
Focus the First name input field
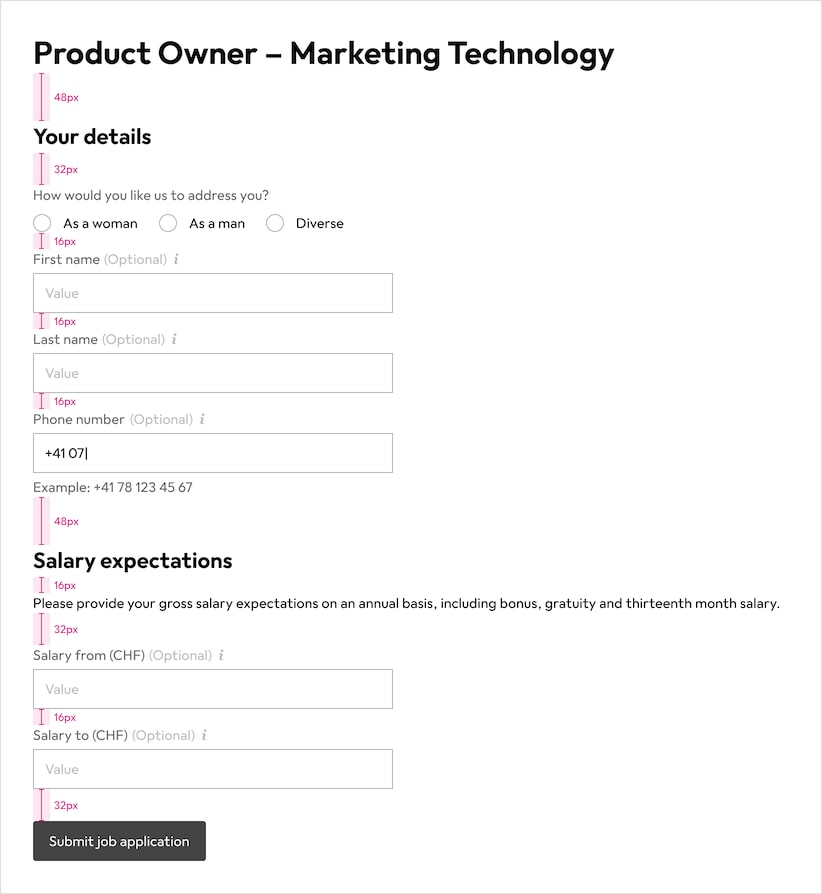click(213, 293)
